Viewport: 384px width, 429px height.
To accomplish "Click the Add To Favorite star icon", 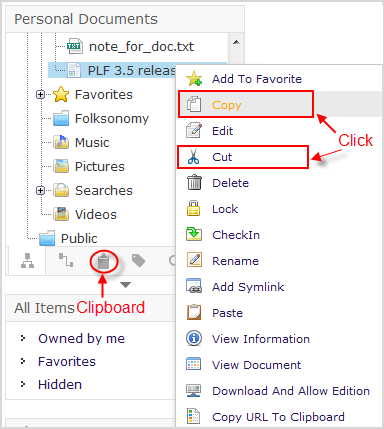I will pyautogui.click(x=194, y=79).
